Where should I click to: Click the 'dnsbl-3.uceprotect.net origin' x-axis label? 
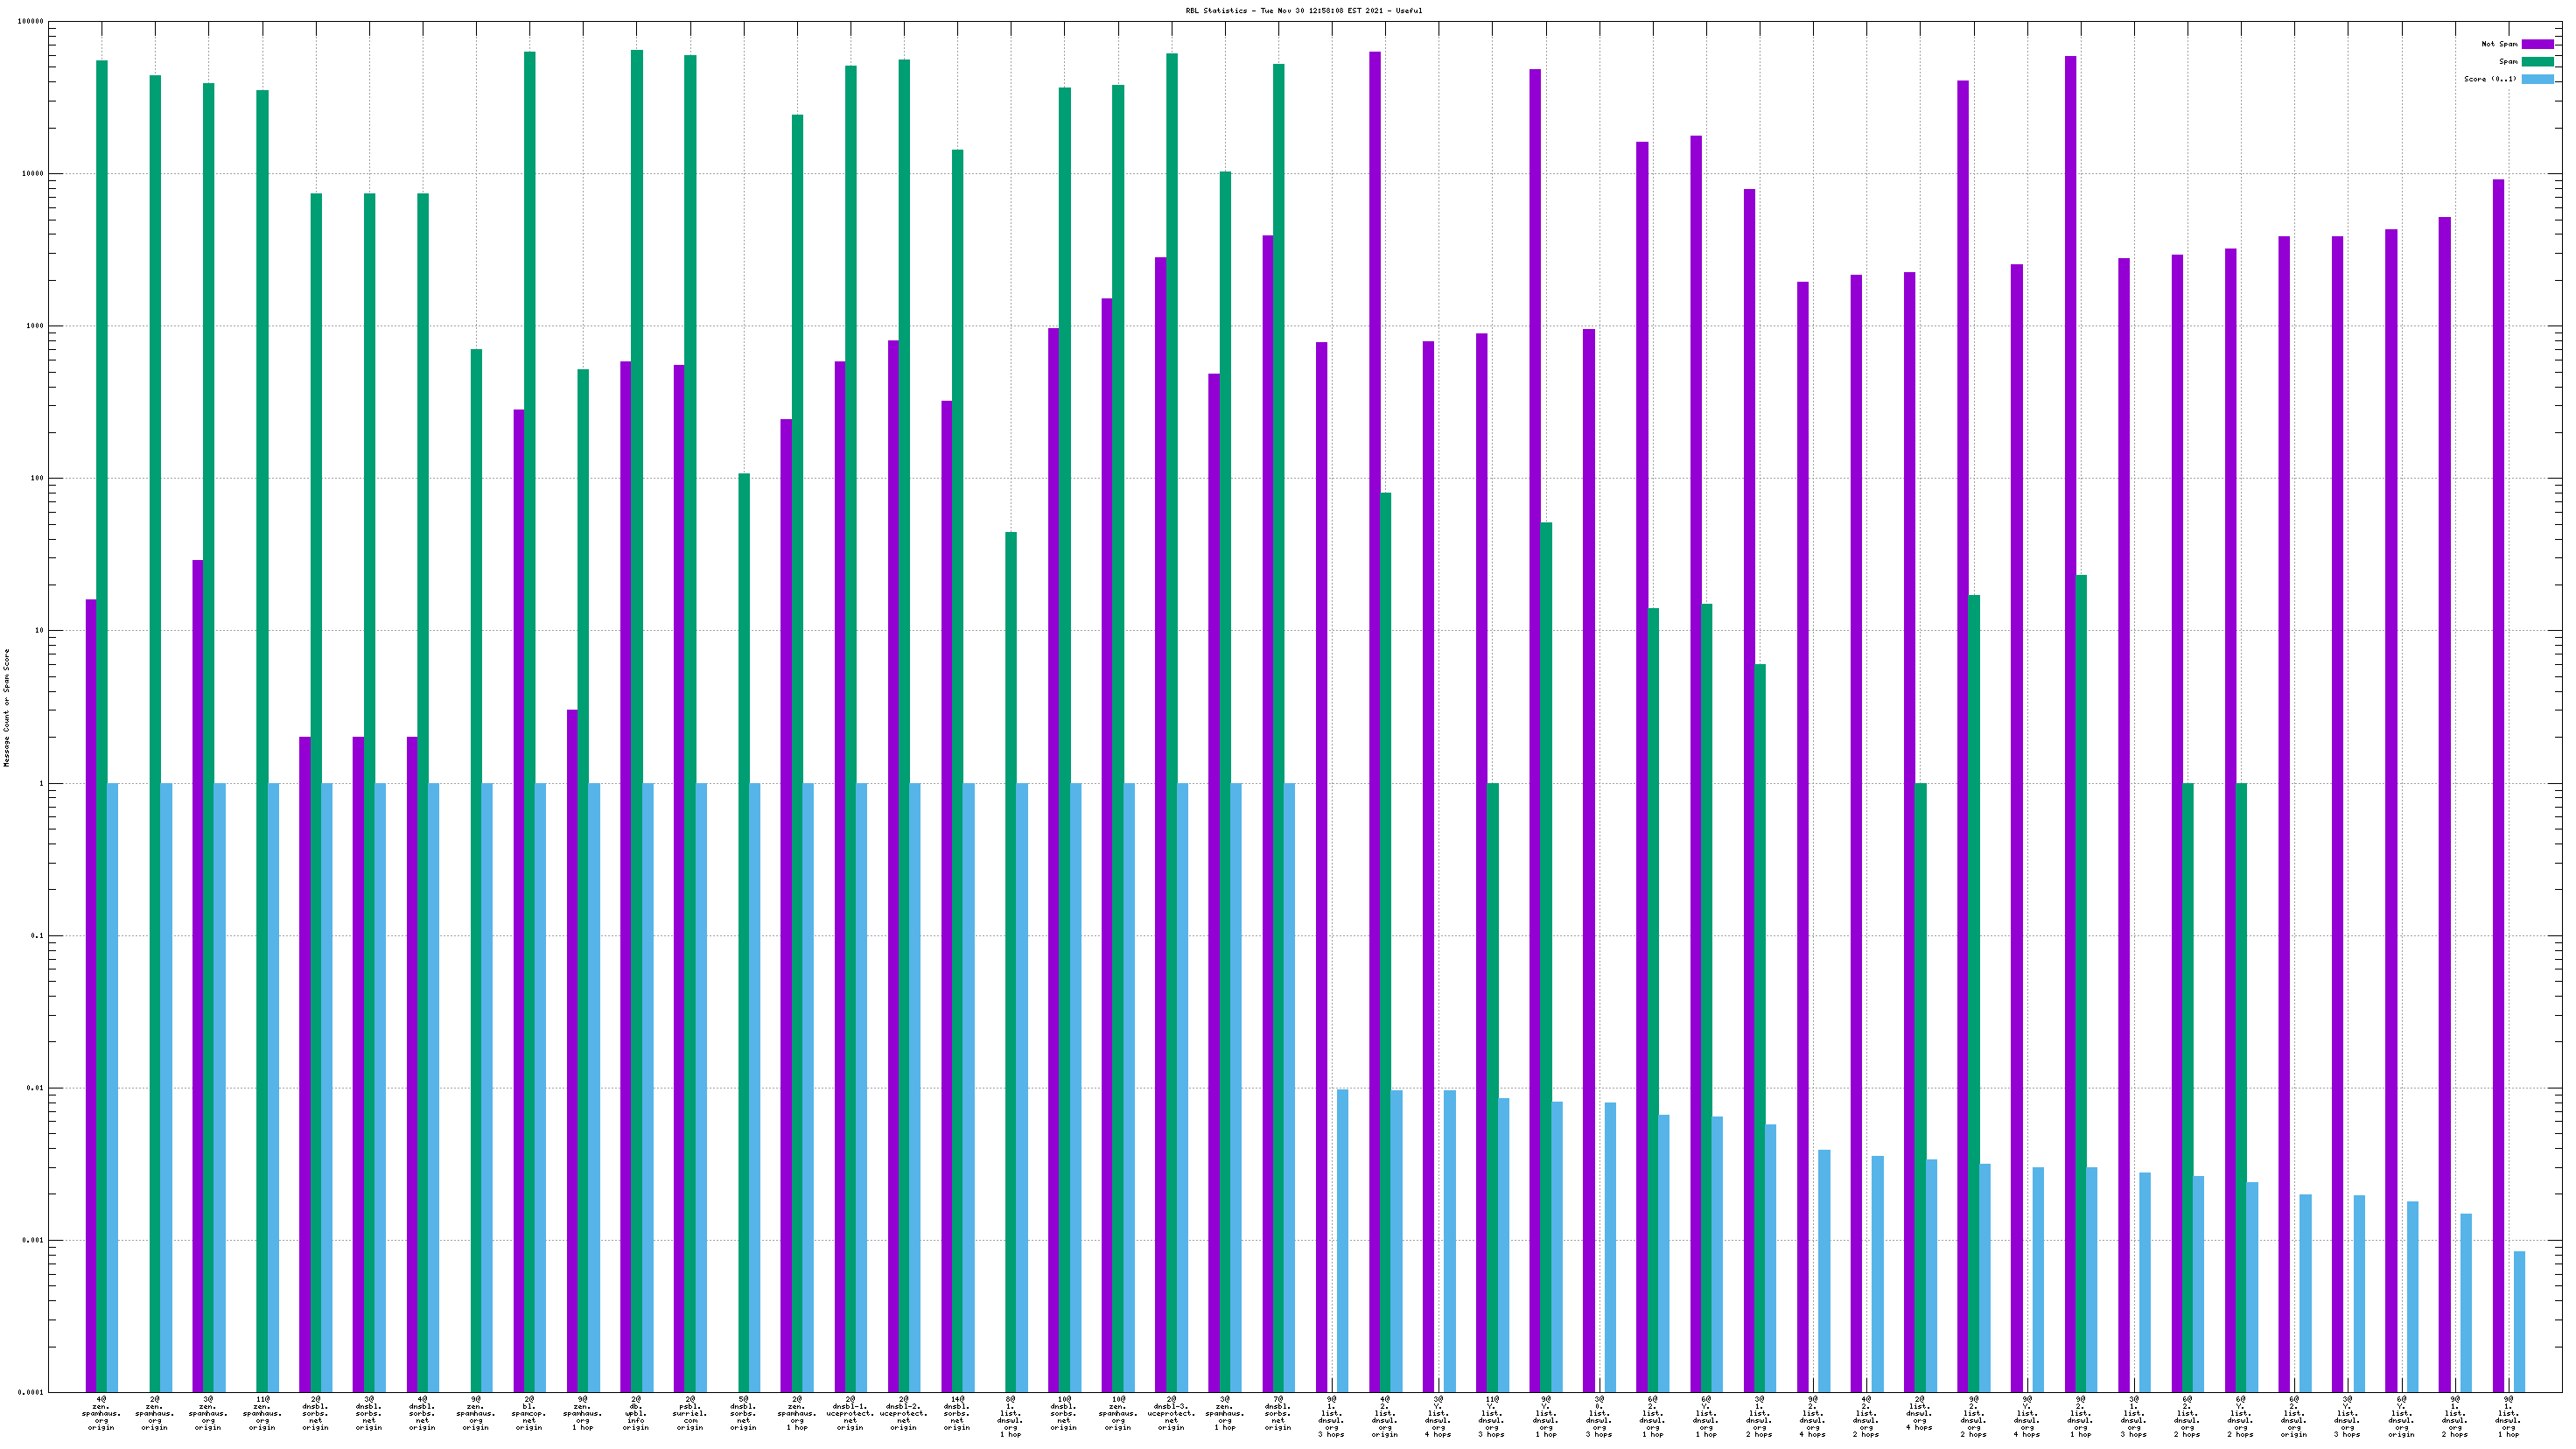coord(1171,1413)
